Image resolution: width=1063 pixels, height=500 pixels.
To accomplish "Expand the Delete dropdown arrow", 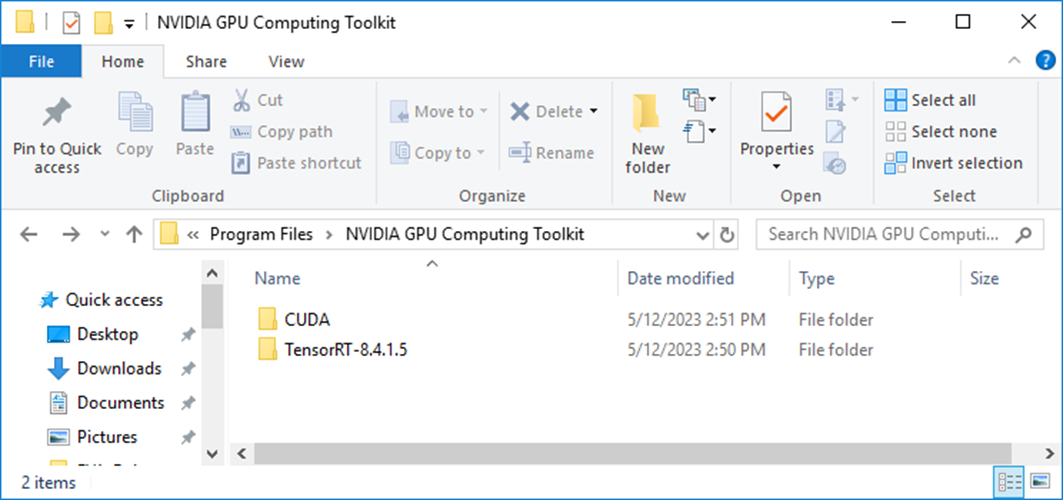I will pyautogui.click(x=593, y=111).
